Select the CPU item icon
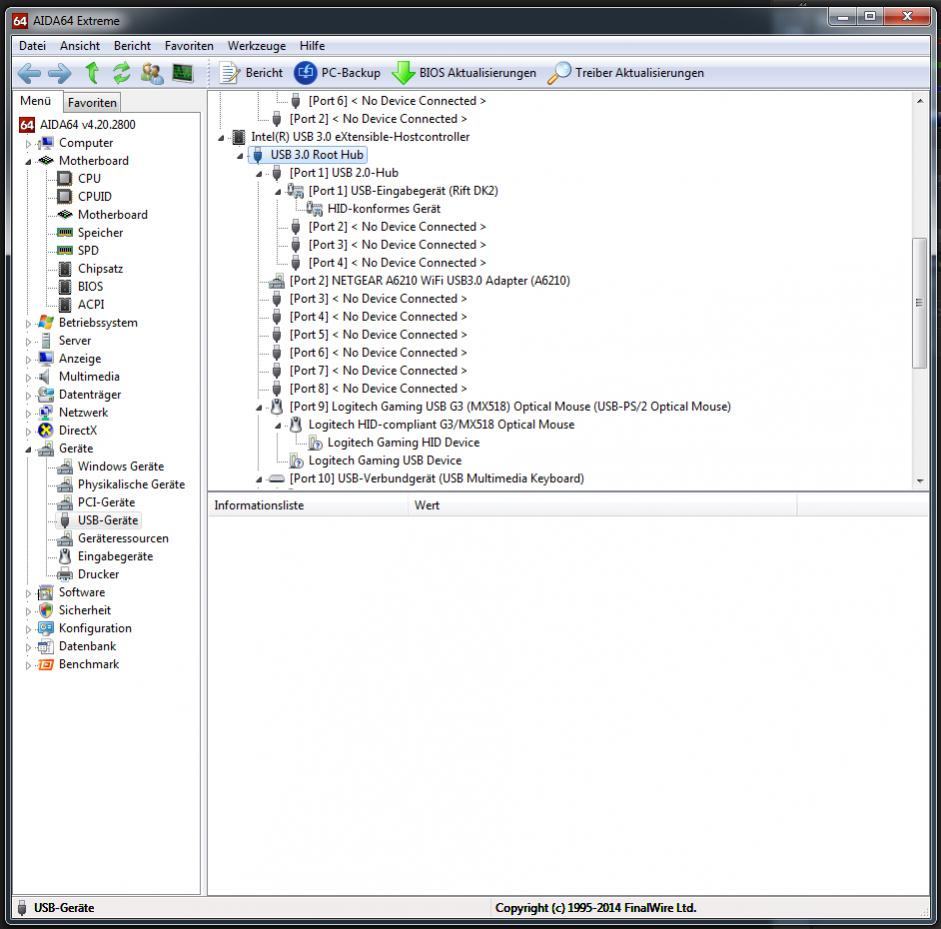The height and width of the screenshot is (929, 941). 64,179
